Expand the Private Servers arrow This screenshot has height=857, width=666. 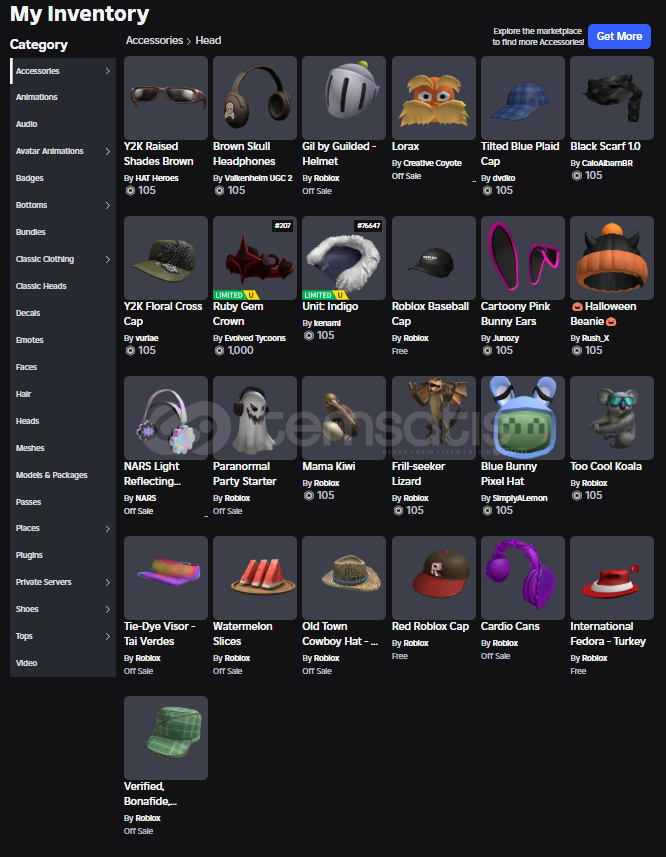pos(108,583)
